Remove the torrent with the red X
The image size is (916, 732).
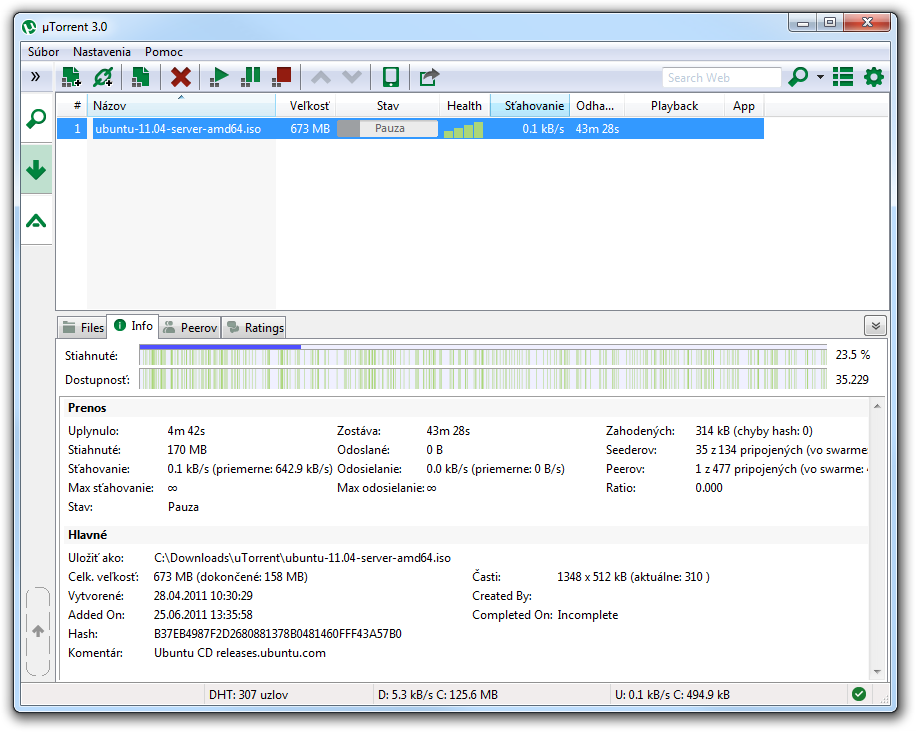click(181, 77)
